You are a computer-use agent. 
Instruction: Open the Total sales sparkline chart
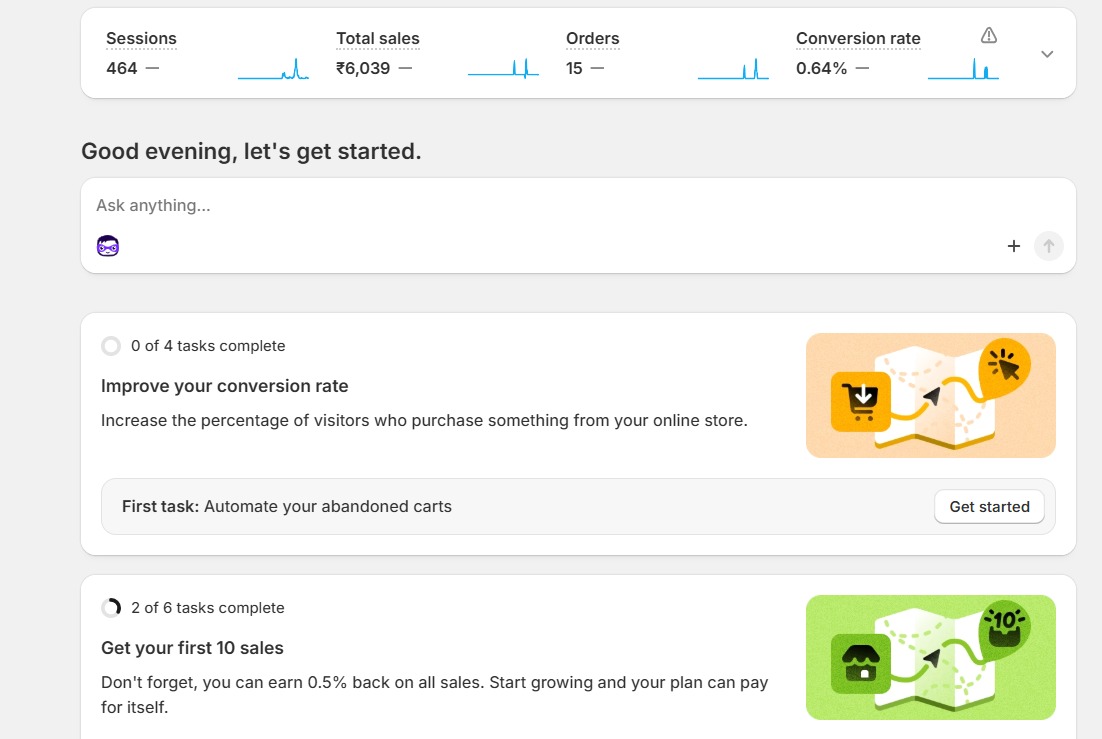click(x=503, y=69)
